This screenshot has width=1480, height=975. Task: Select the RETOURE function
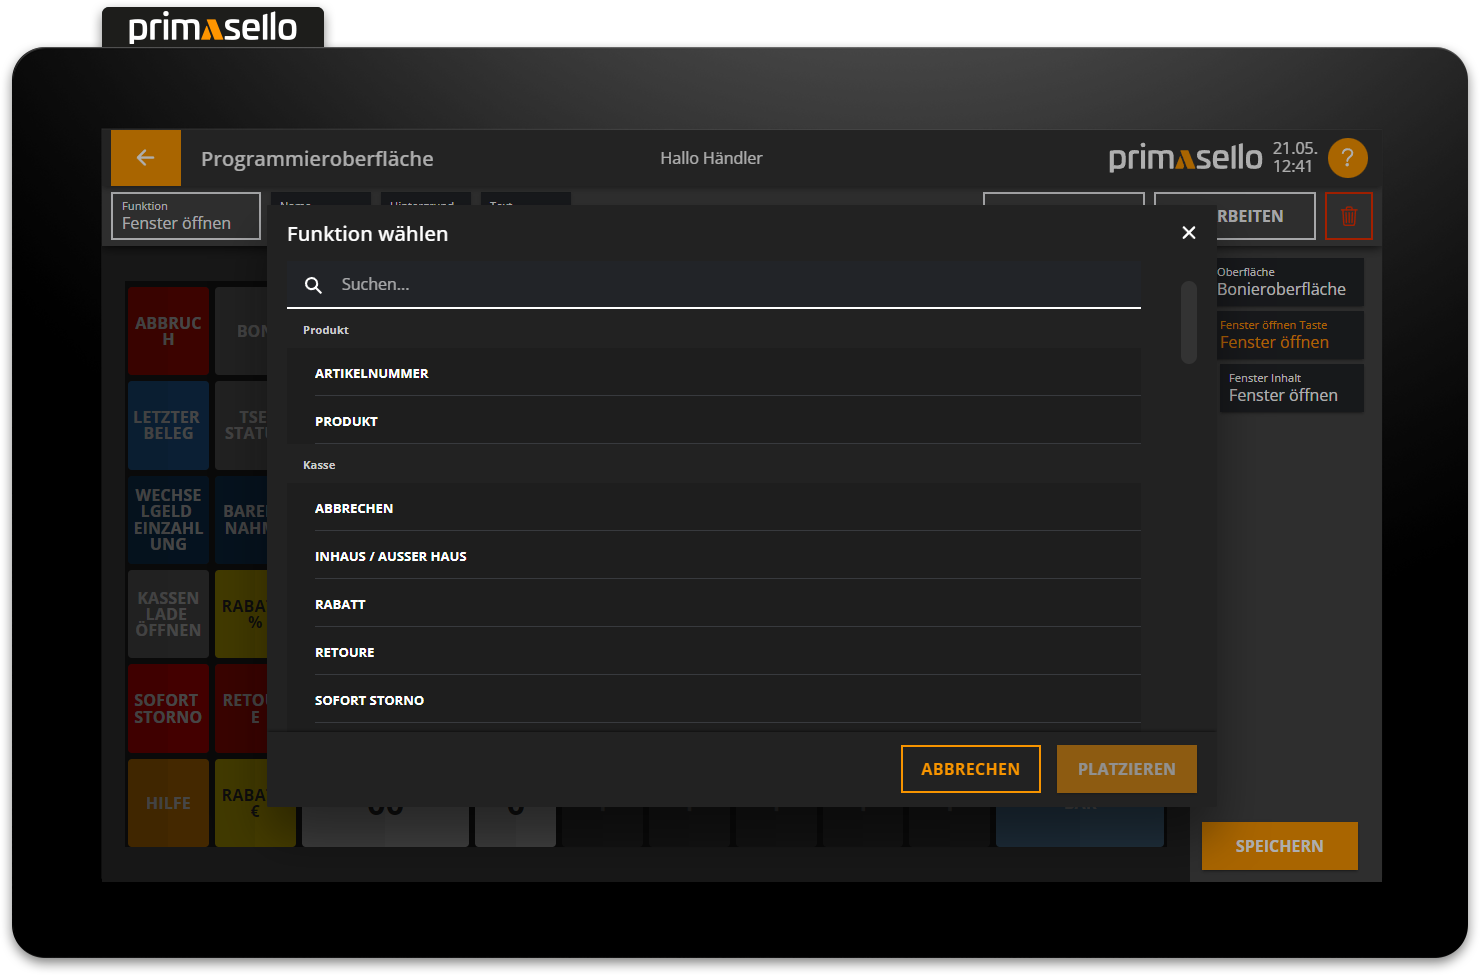coord(345,651)
